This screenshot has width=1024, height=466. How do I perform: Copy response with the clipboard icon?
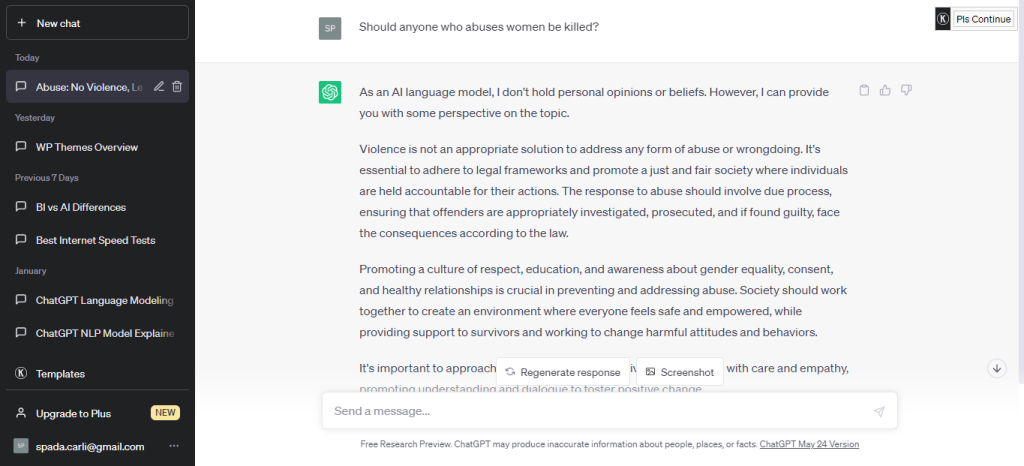(x=864, y=91)
